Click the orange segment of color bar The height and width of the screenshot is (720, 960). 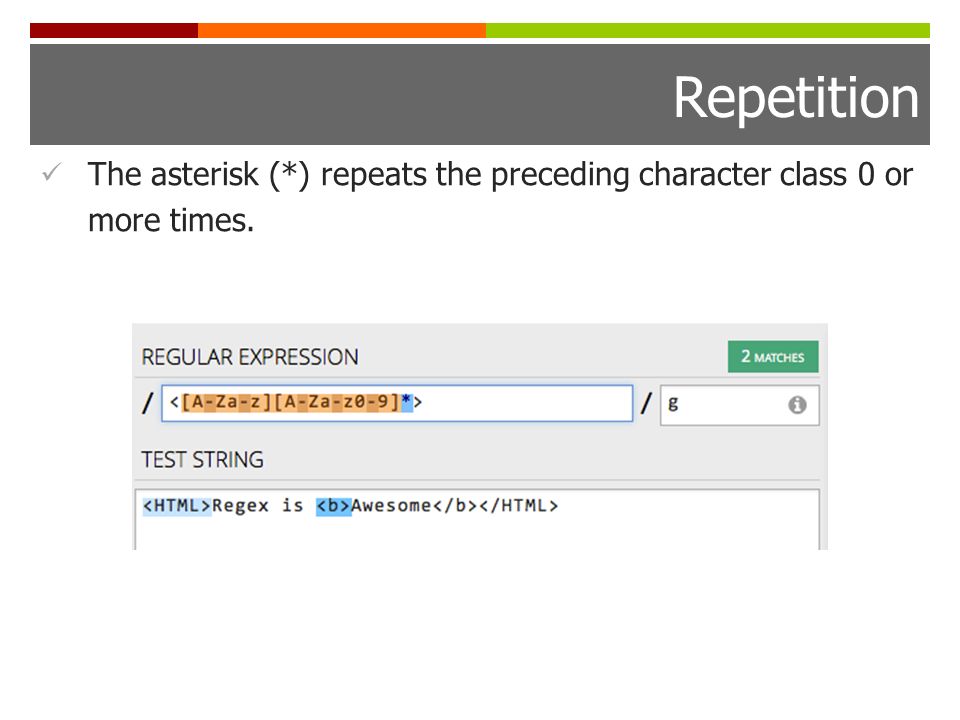[x=342, y=31]
